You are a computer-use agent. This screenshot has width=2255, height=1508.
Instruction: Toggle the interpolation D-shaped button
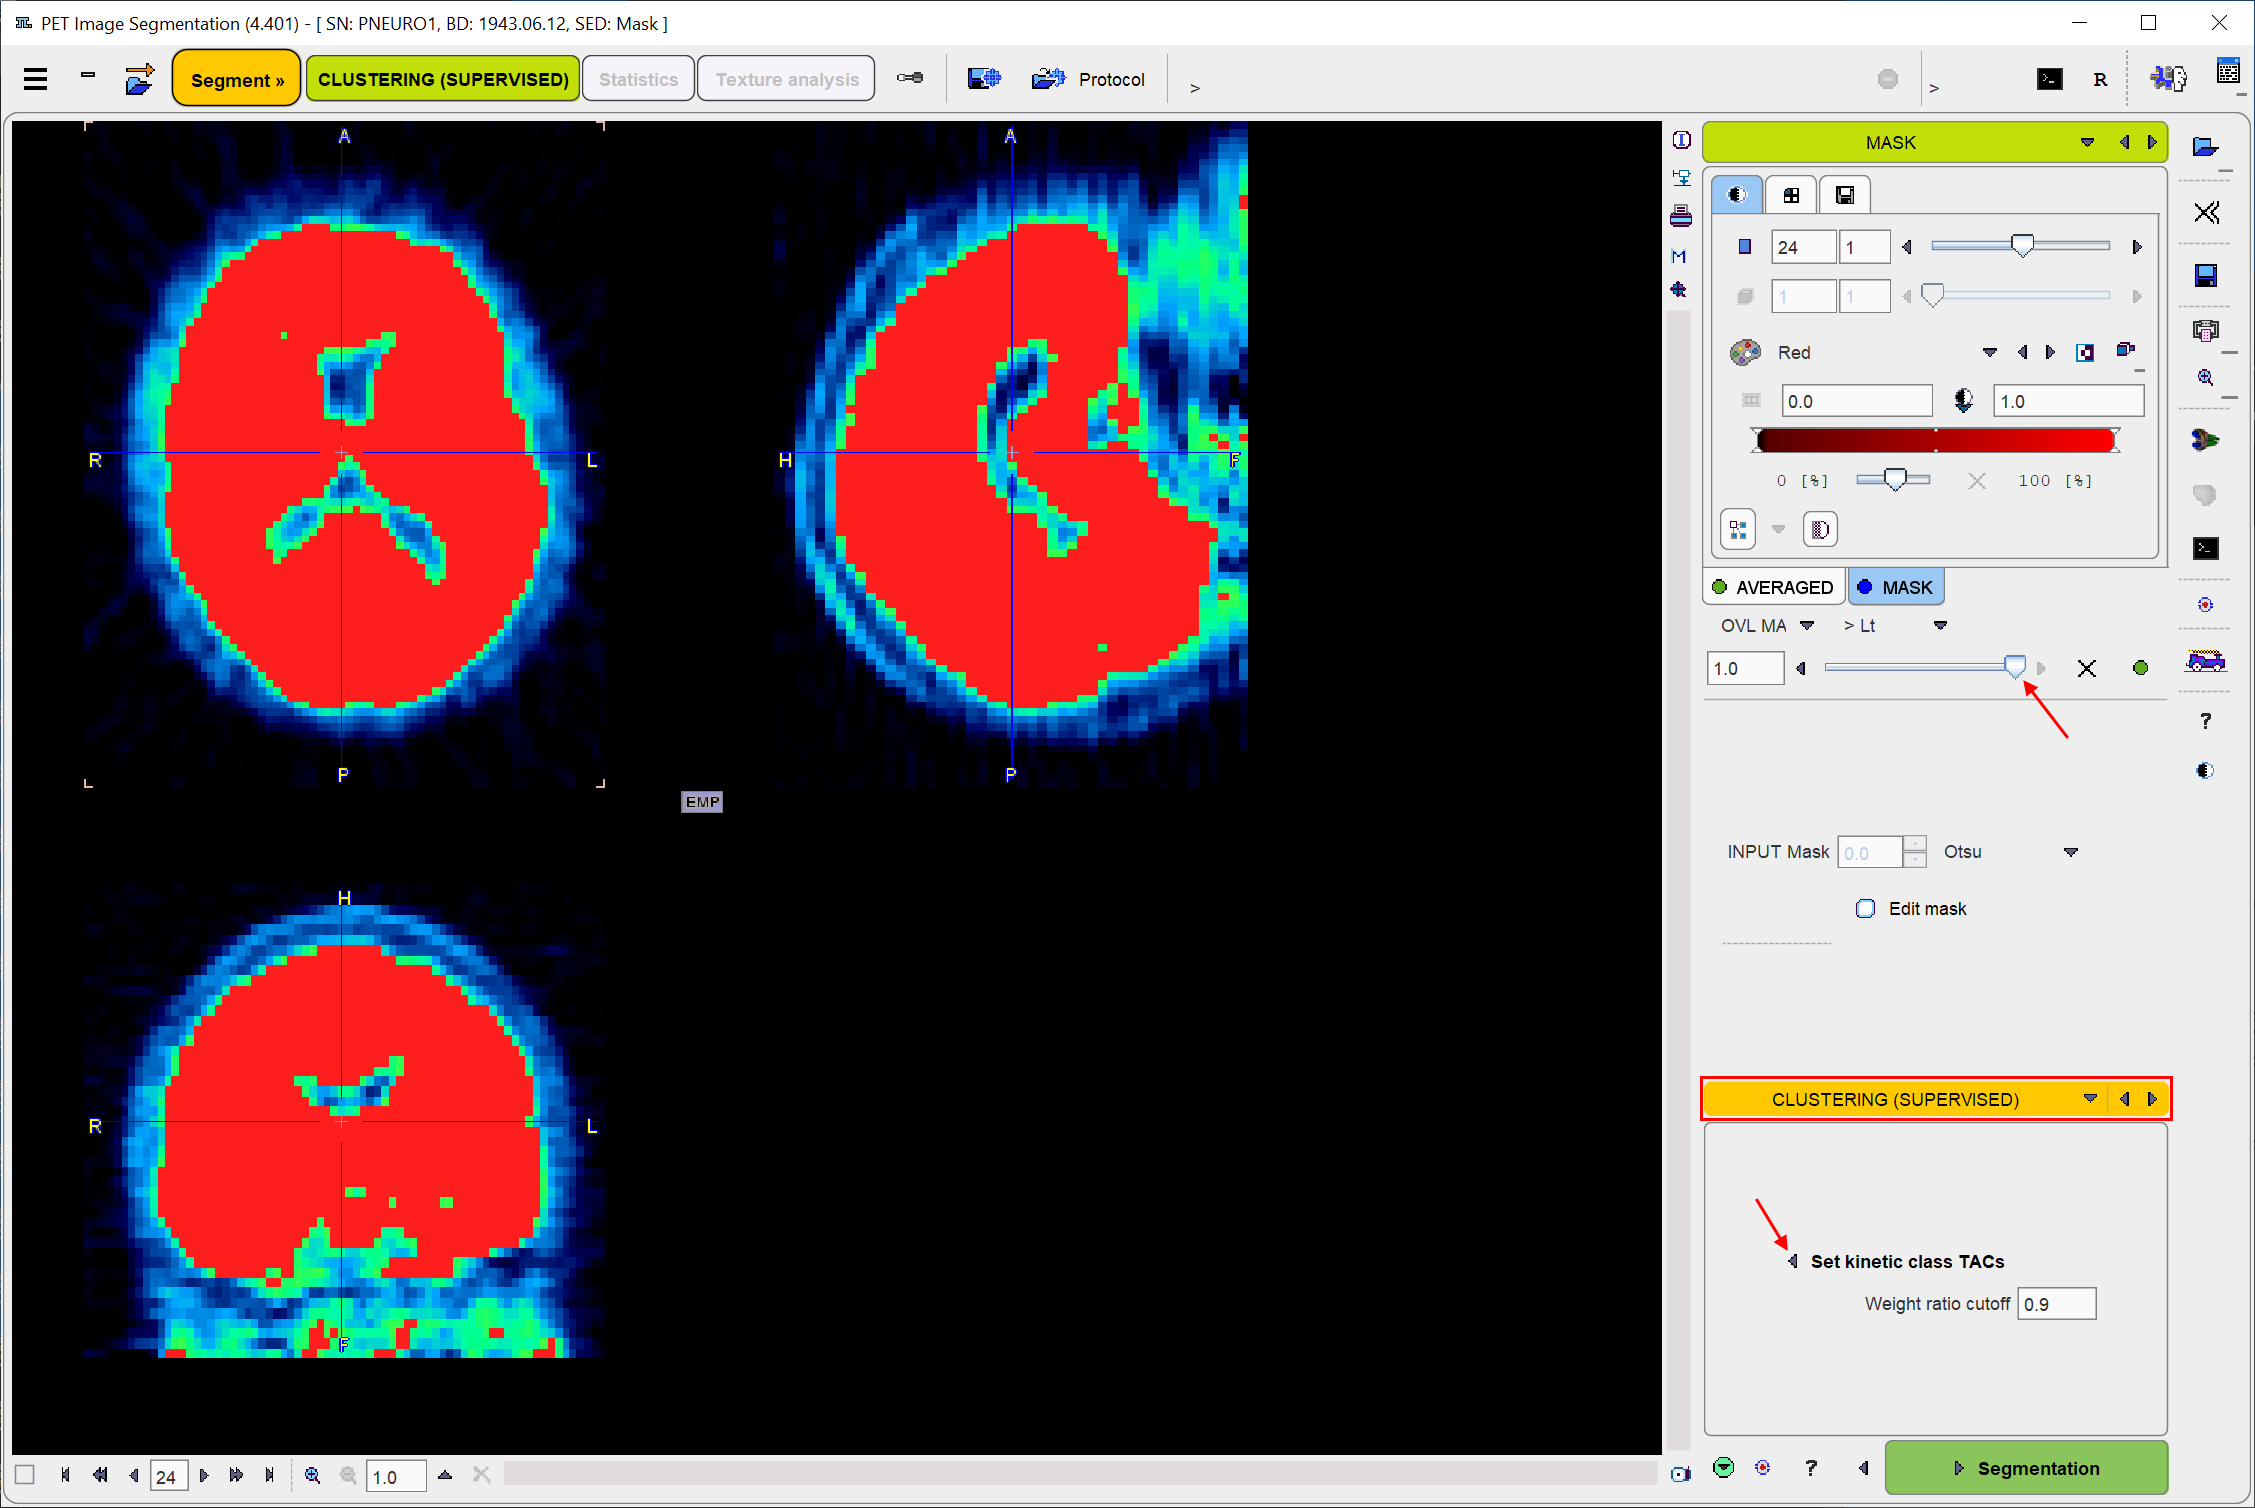(x=1820, y=529)
